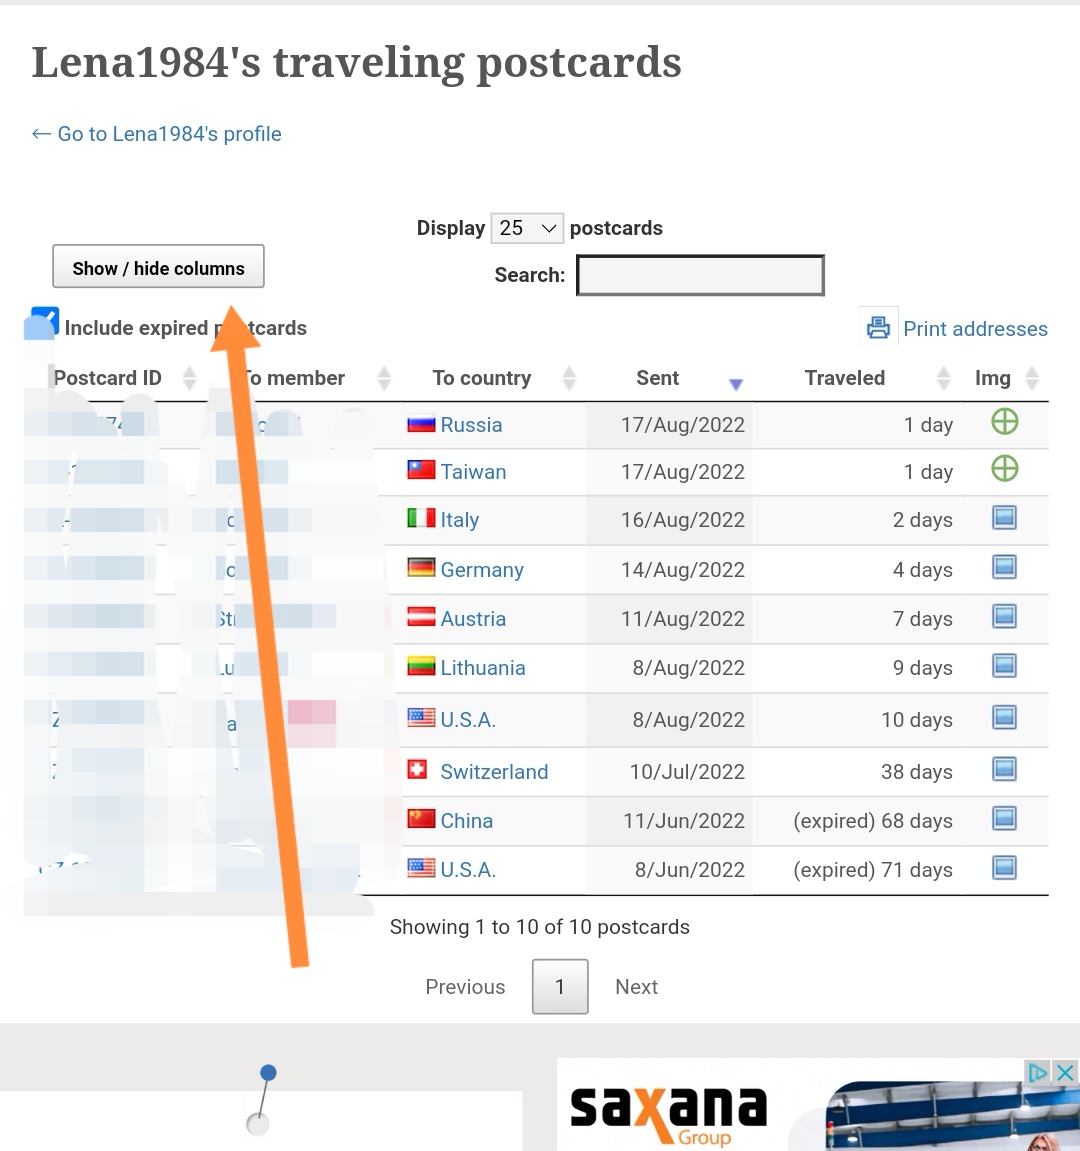The width and height of the screenshot is (1080, 1151).
Task: Go to the Next page
Action: 636,987
